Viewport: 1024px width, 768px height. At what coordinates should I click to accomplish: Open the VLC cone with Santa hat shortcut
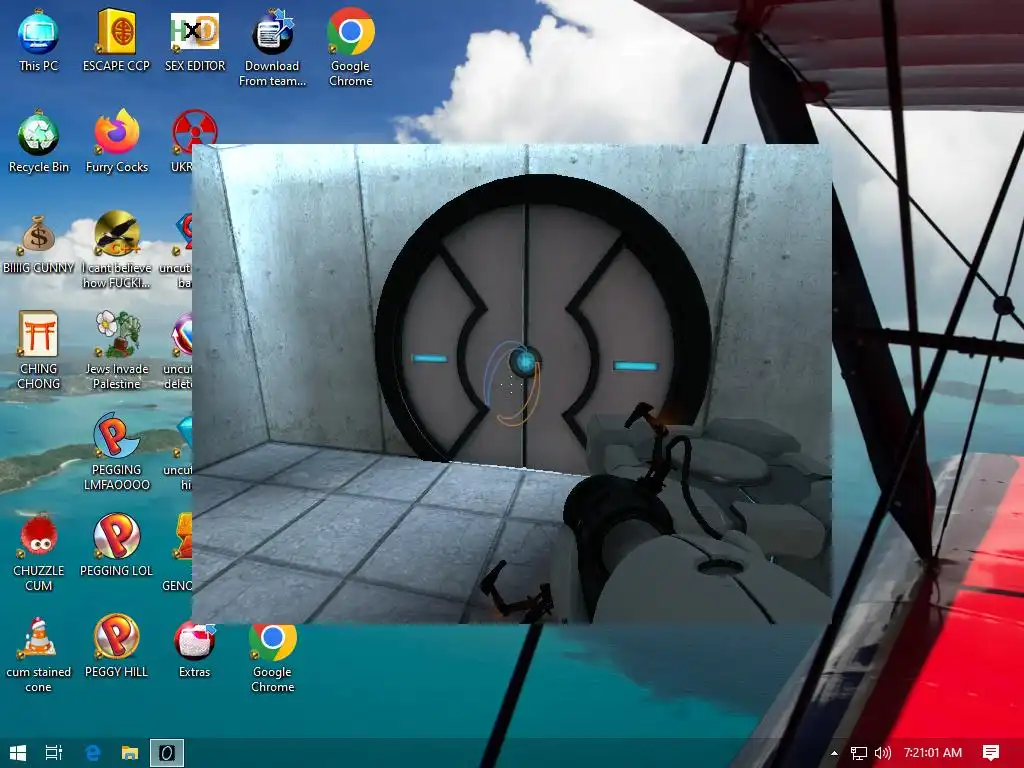click(38, 655)
